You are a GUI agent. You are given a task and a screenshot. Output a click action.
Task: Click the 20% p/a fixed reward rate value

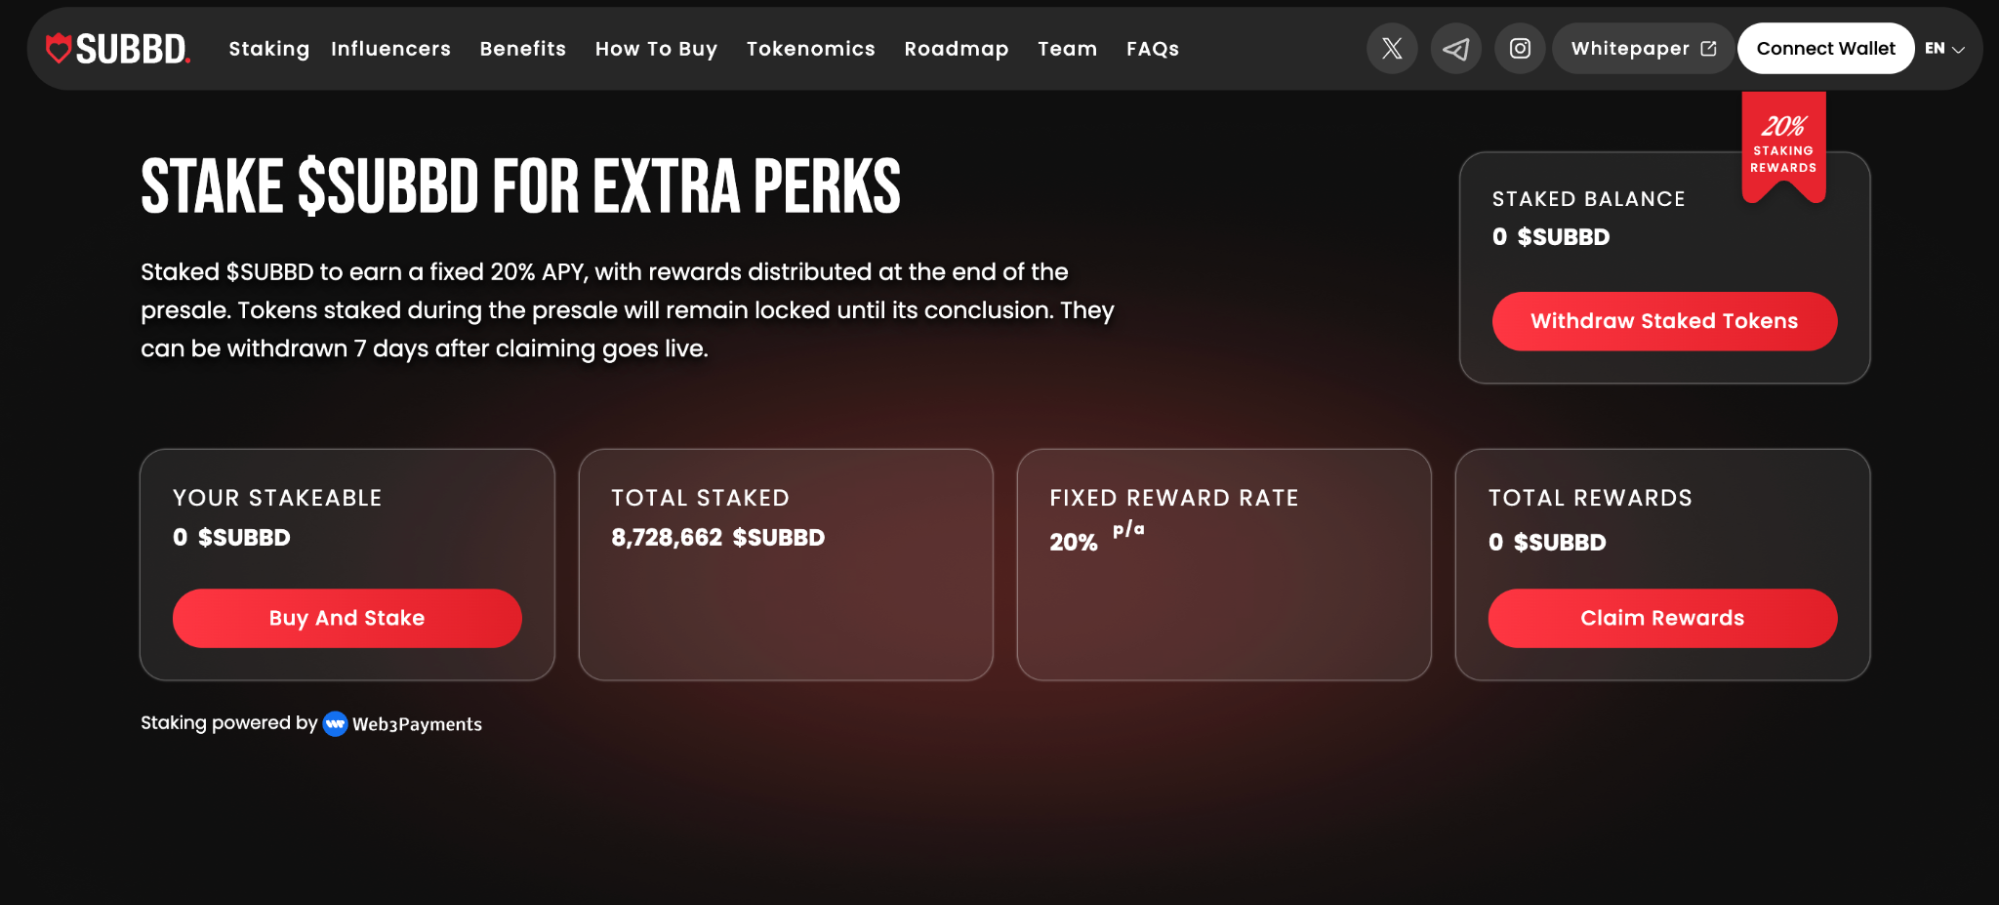click(x=1097, y=537)
